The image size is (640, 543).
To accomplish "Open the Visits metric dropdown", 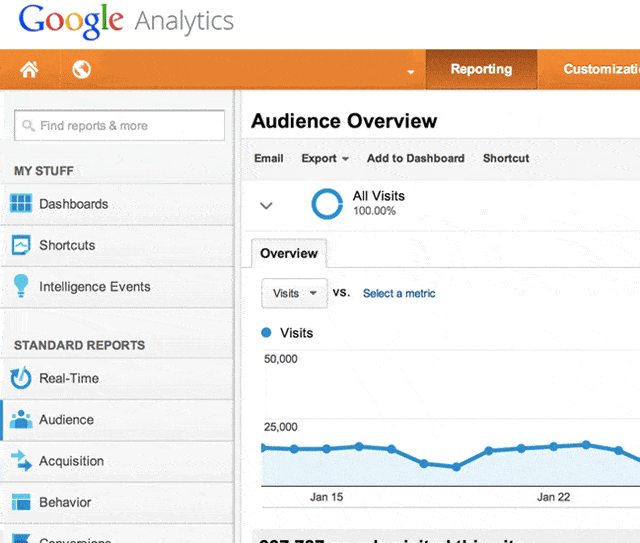I will (x=294, y=293).
